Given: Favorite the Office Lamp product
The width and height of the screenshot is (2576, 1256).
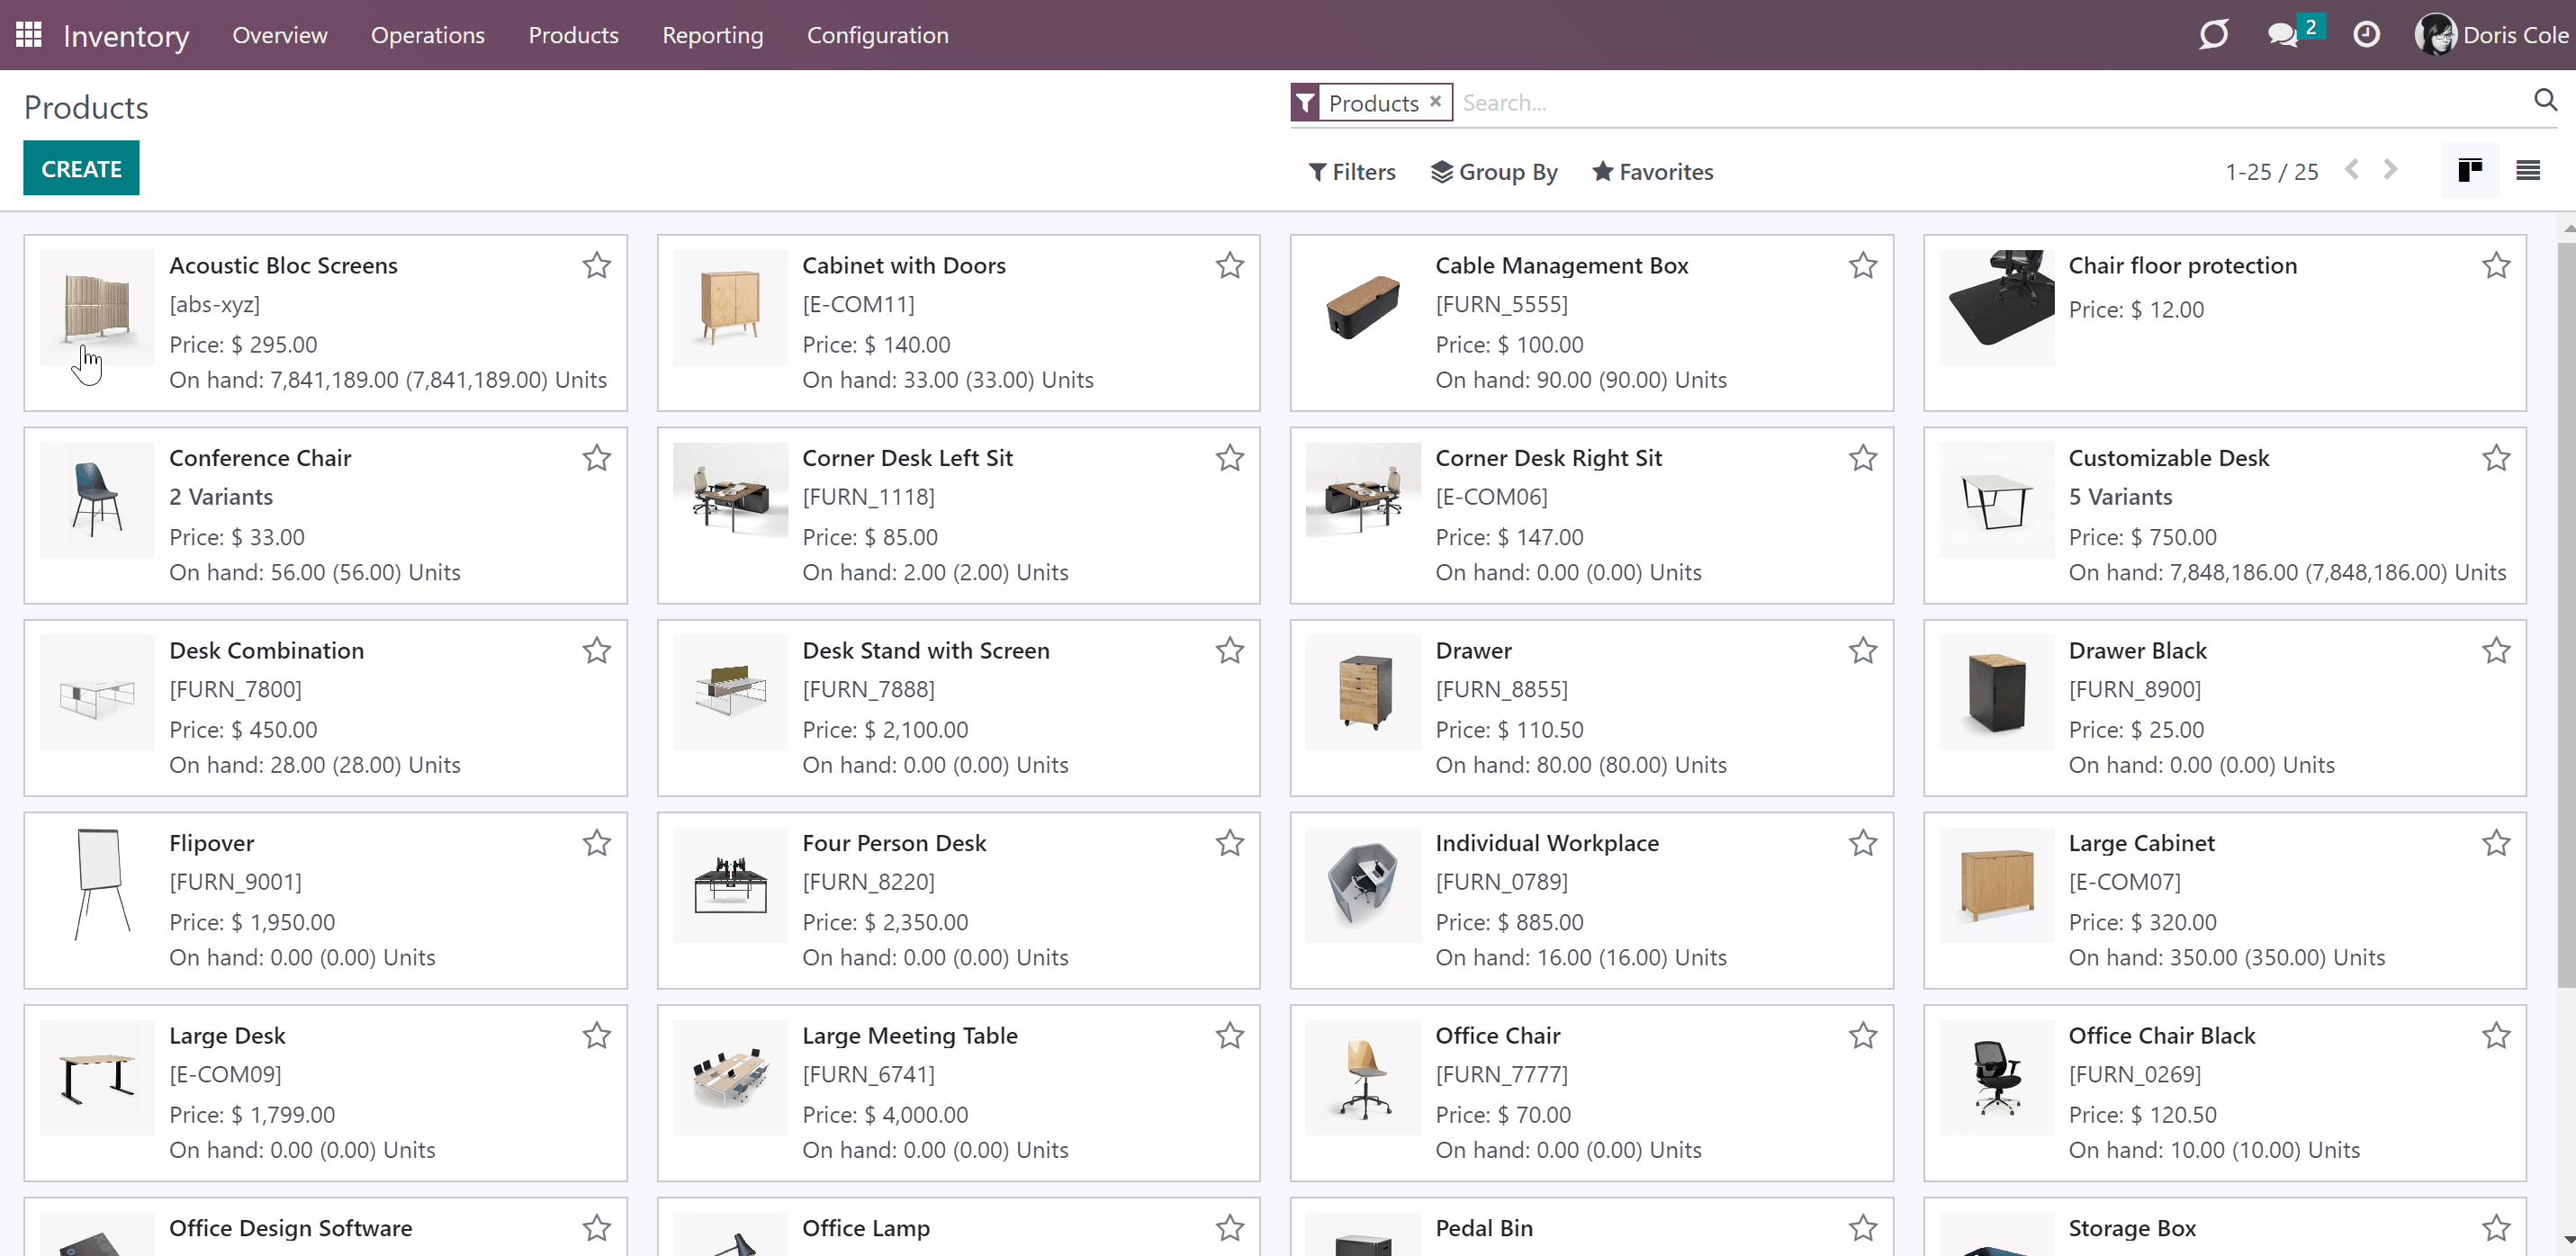Looking at the screenshot, I should (x=1230, y=1228).
